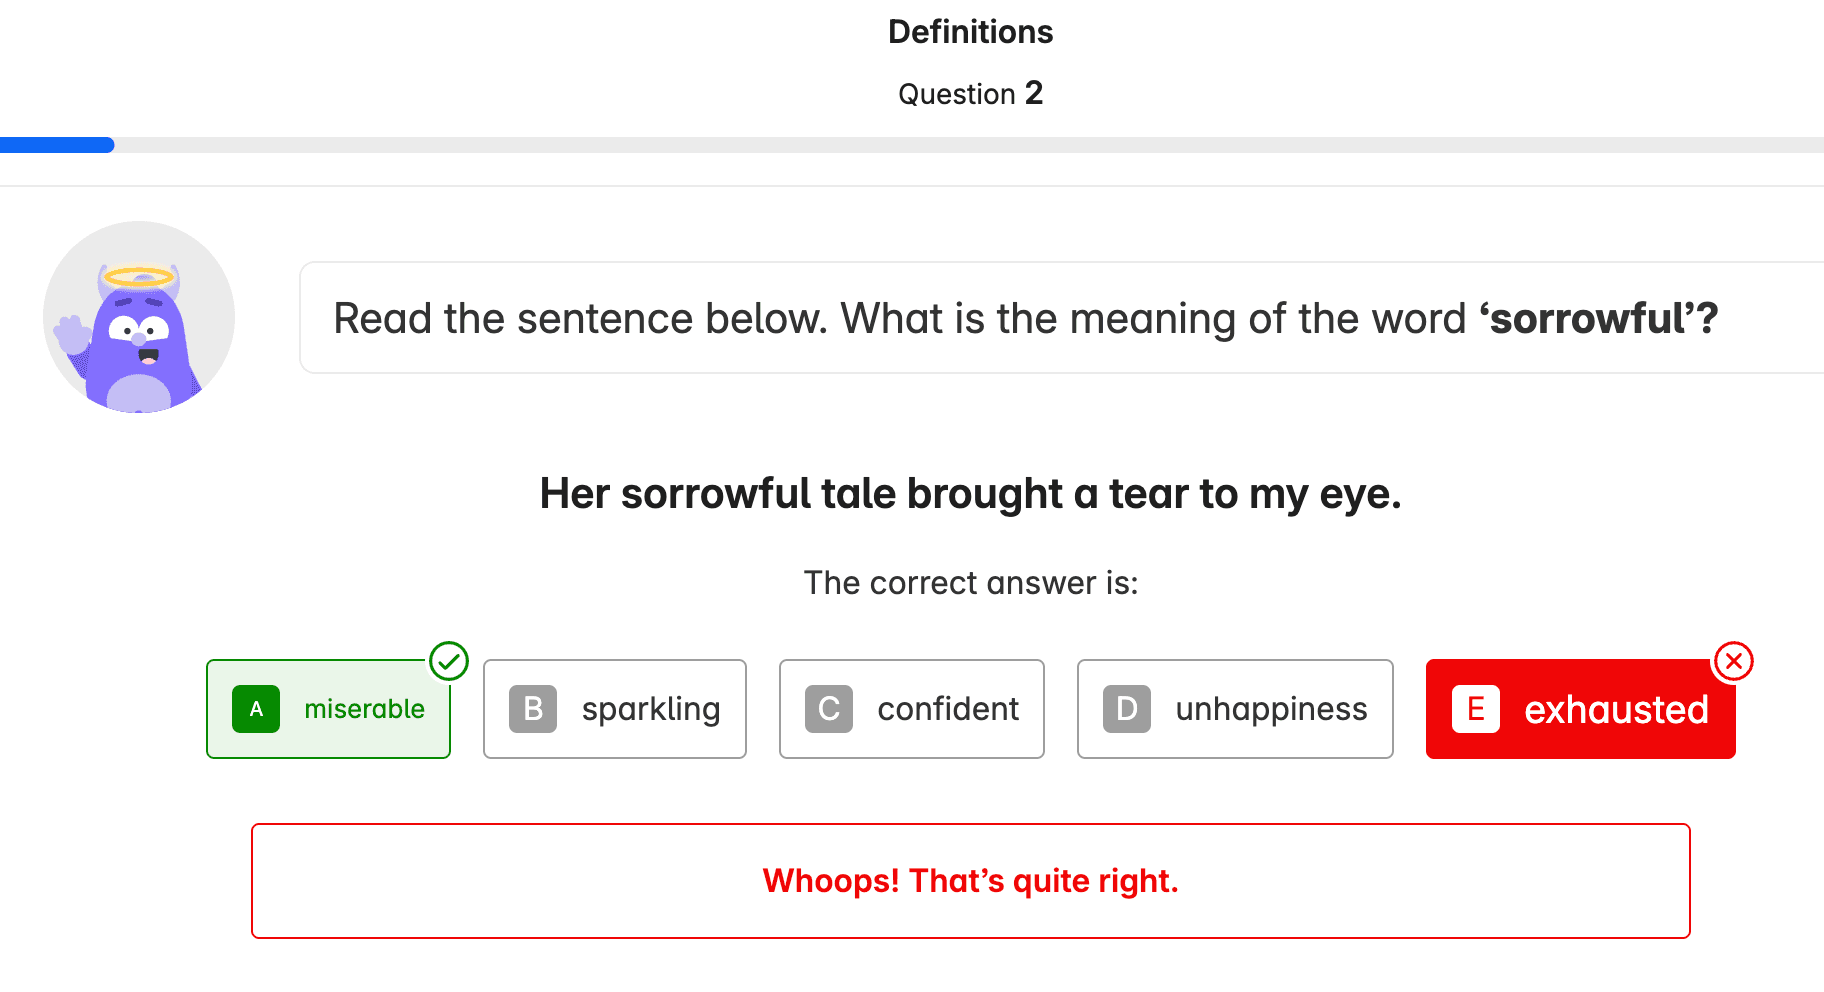Click the green letter A badge

[256, 709]
